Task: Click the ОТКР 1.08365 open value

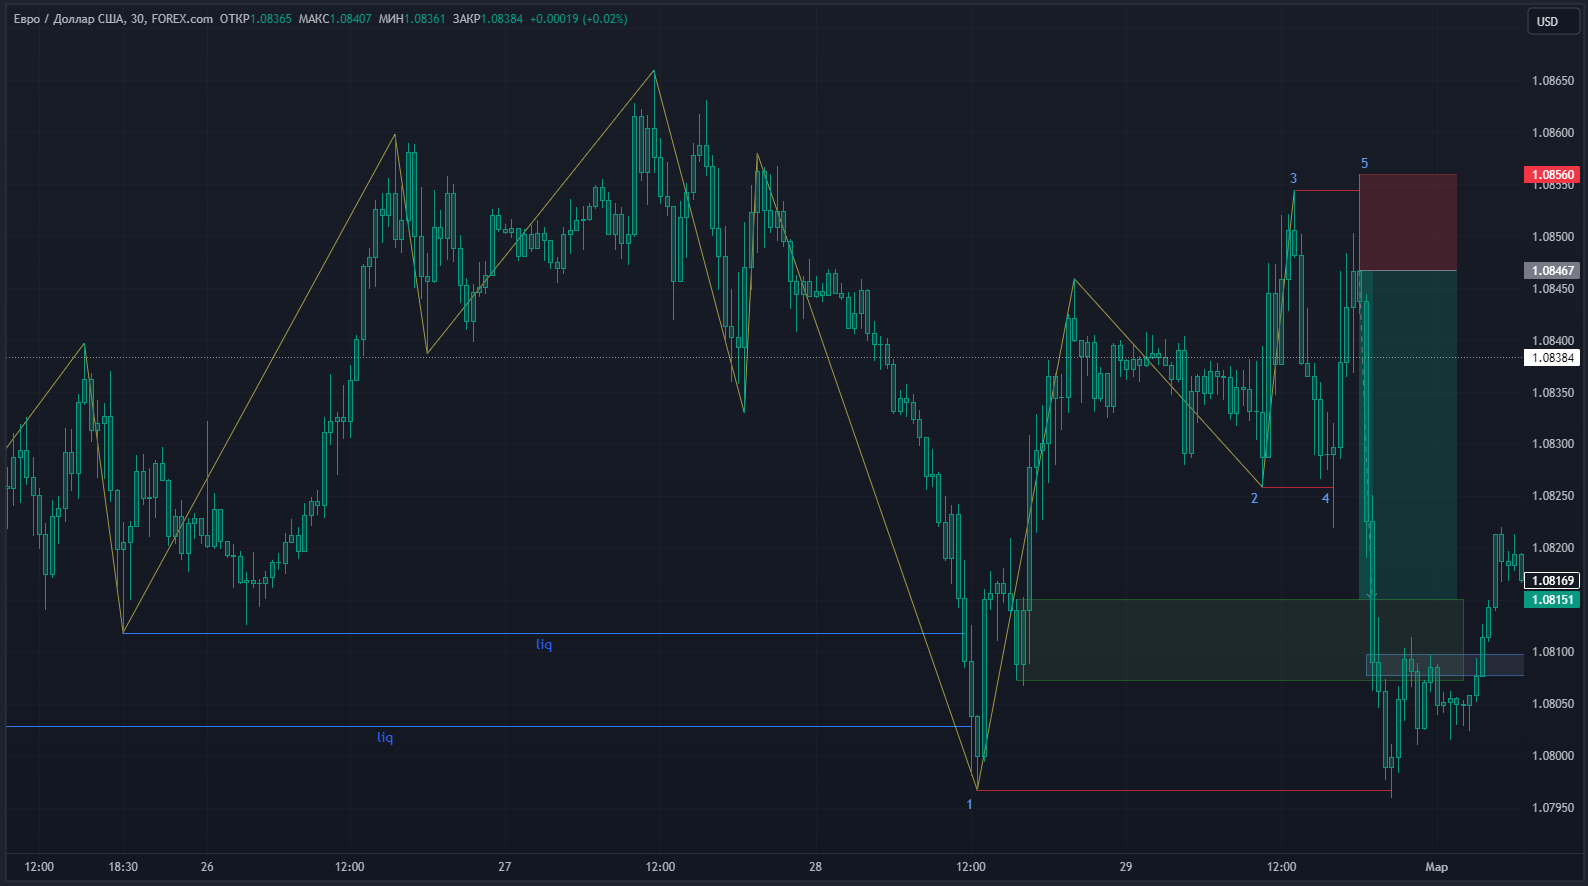Action: pos(256,19)
